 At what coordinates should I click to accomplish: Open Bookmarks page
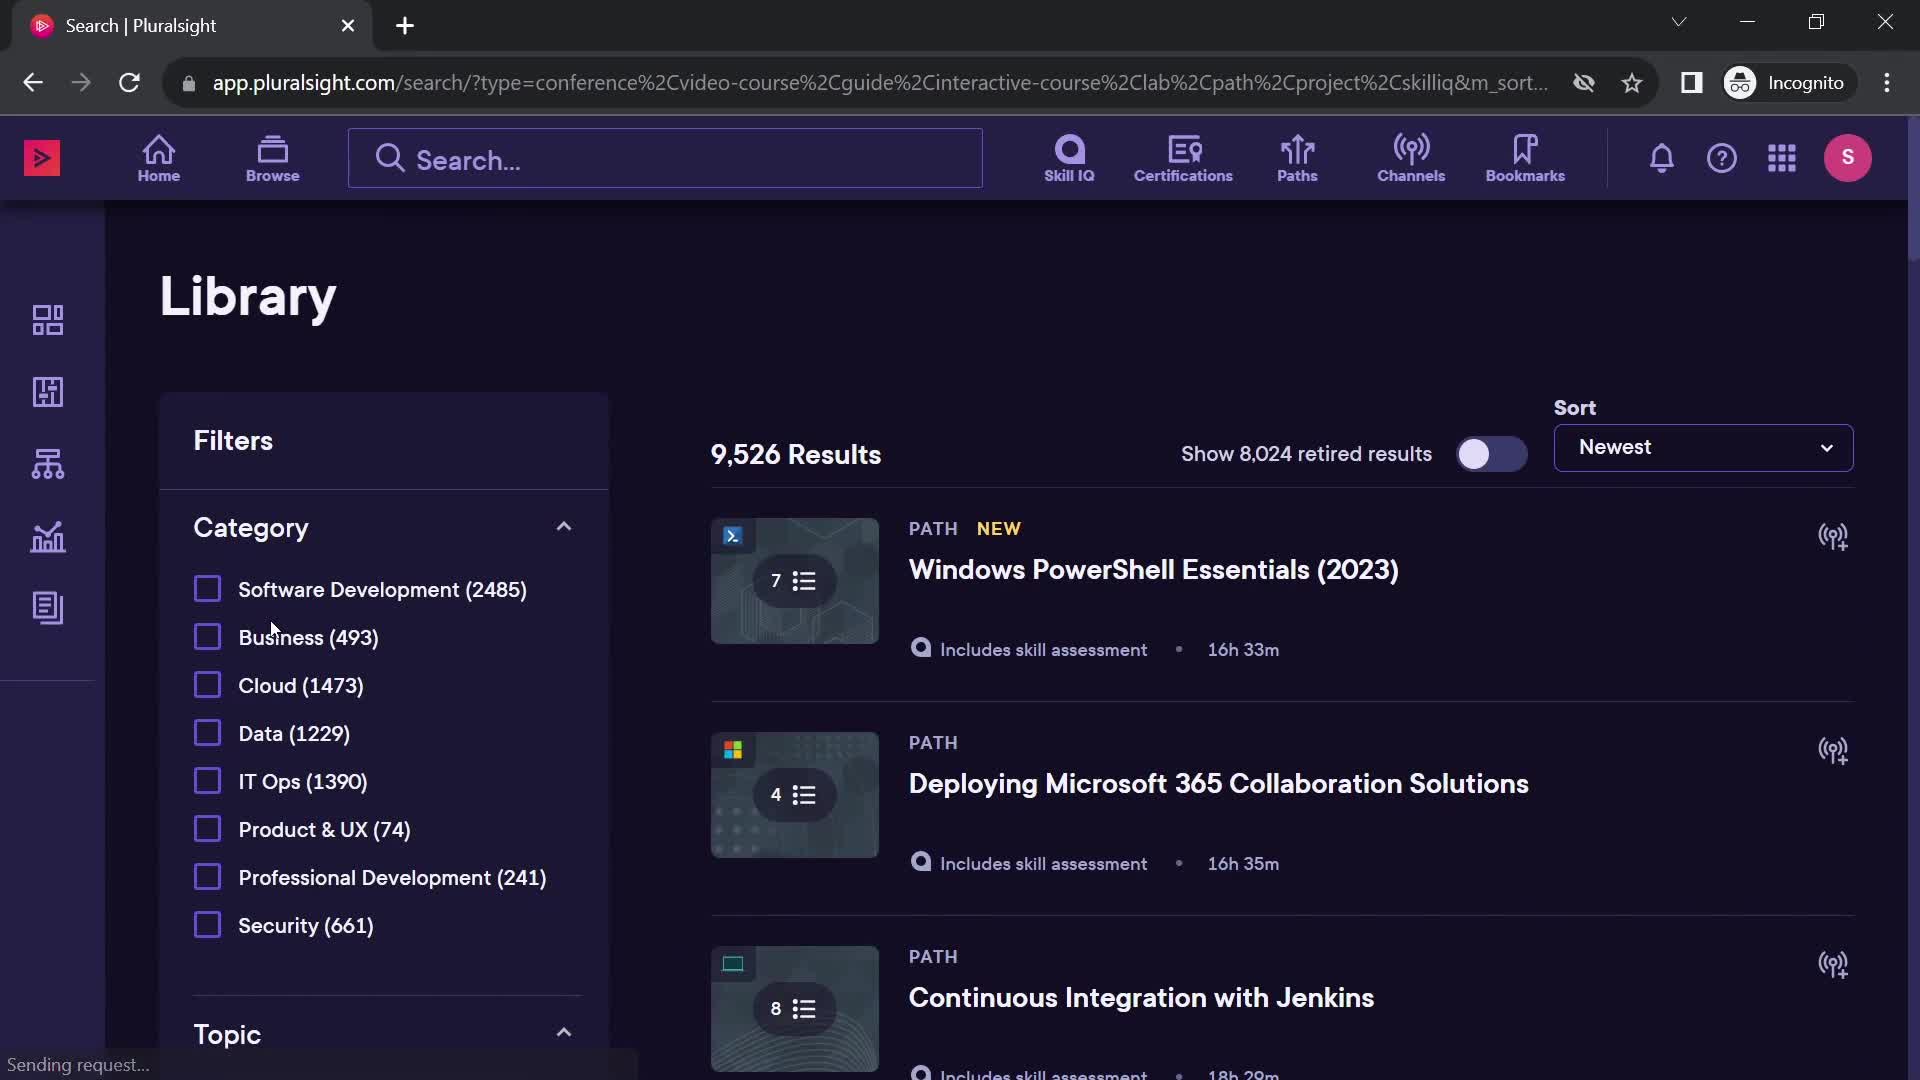1525,158
